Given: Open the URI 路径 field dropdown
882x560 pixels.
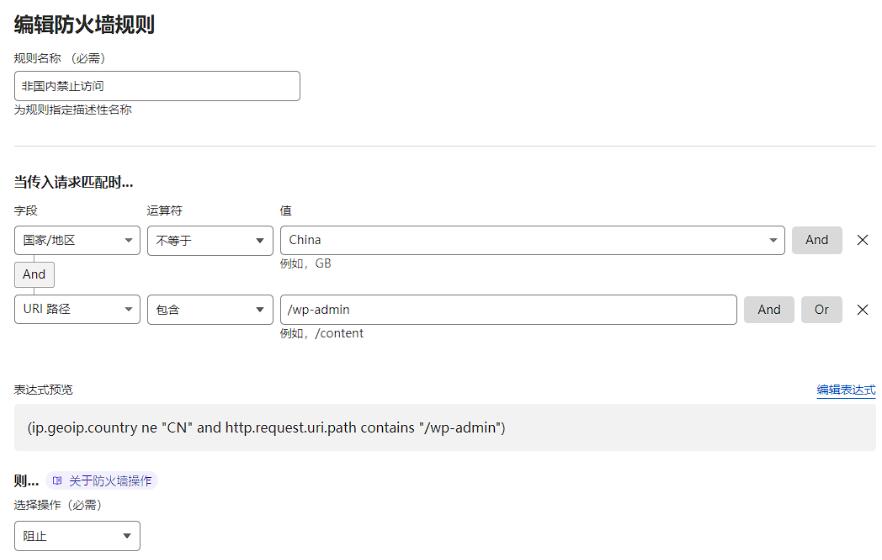Looking at the screenshot, I should point(77,309).
